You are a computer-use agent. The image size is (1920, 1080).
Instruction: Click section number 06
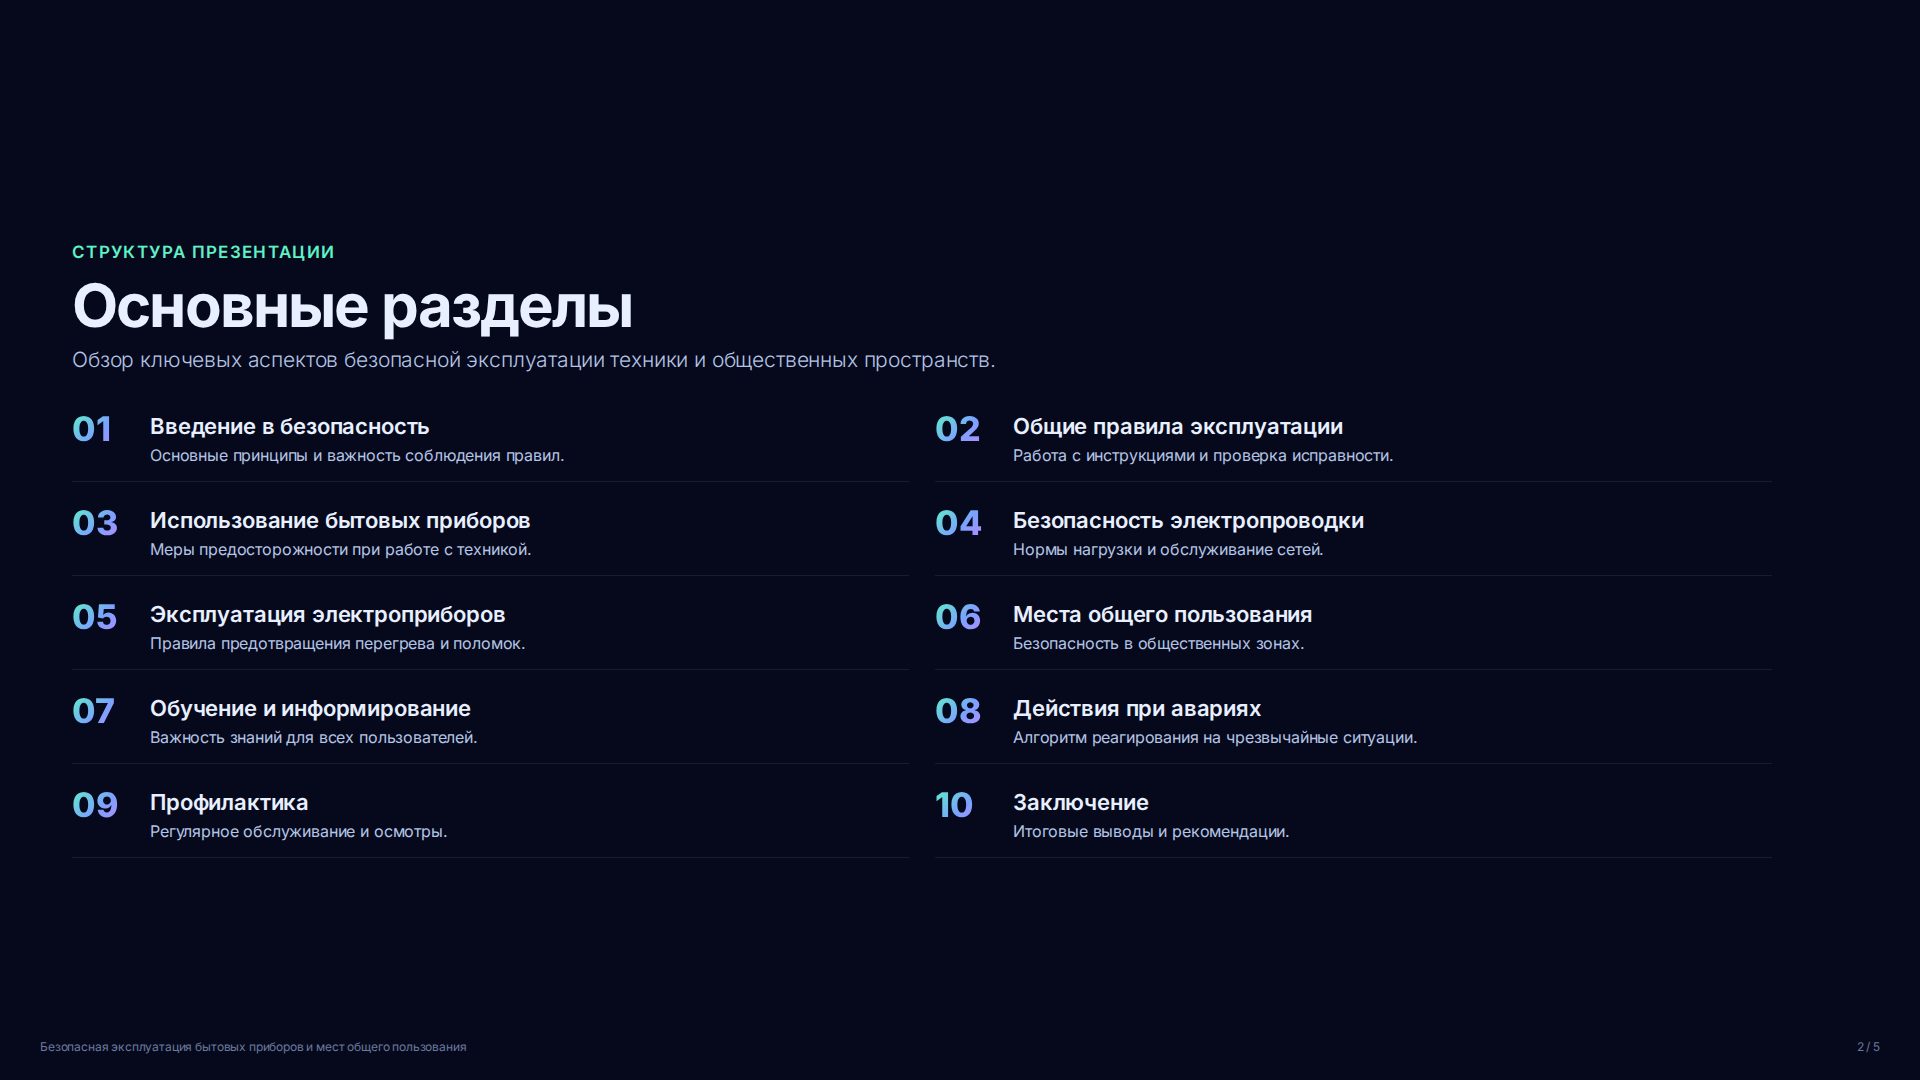[x=958, y=617]
